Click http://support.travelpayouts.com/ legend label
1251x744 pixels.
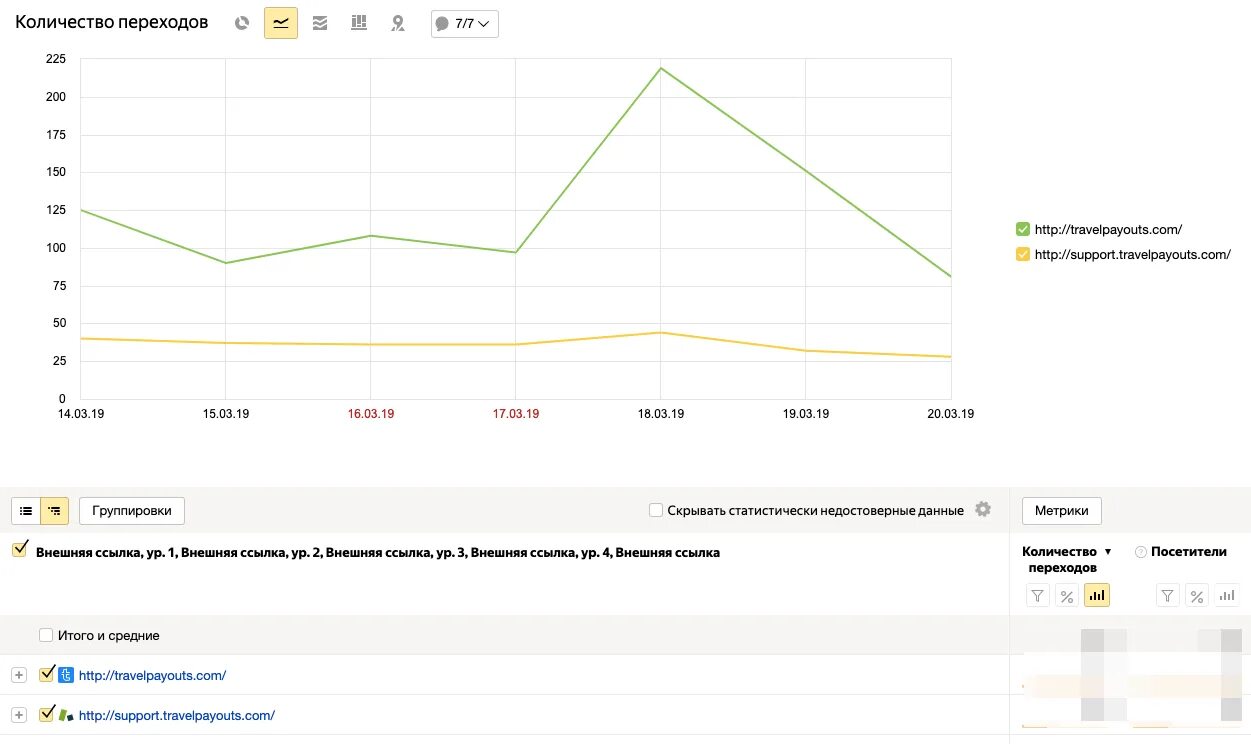coord(1133,254)
